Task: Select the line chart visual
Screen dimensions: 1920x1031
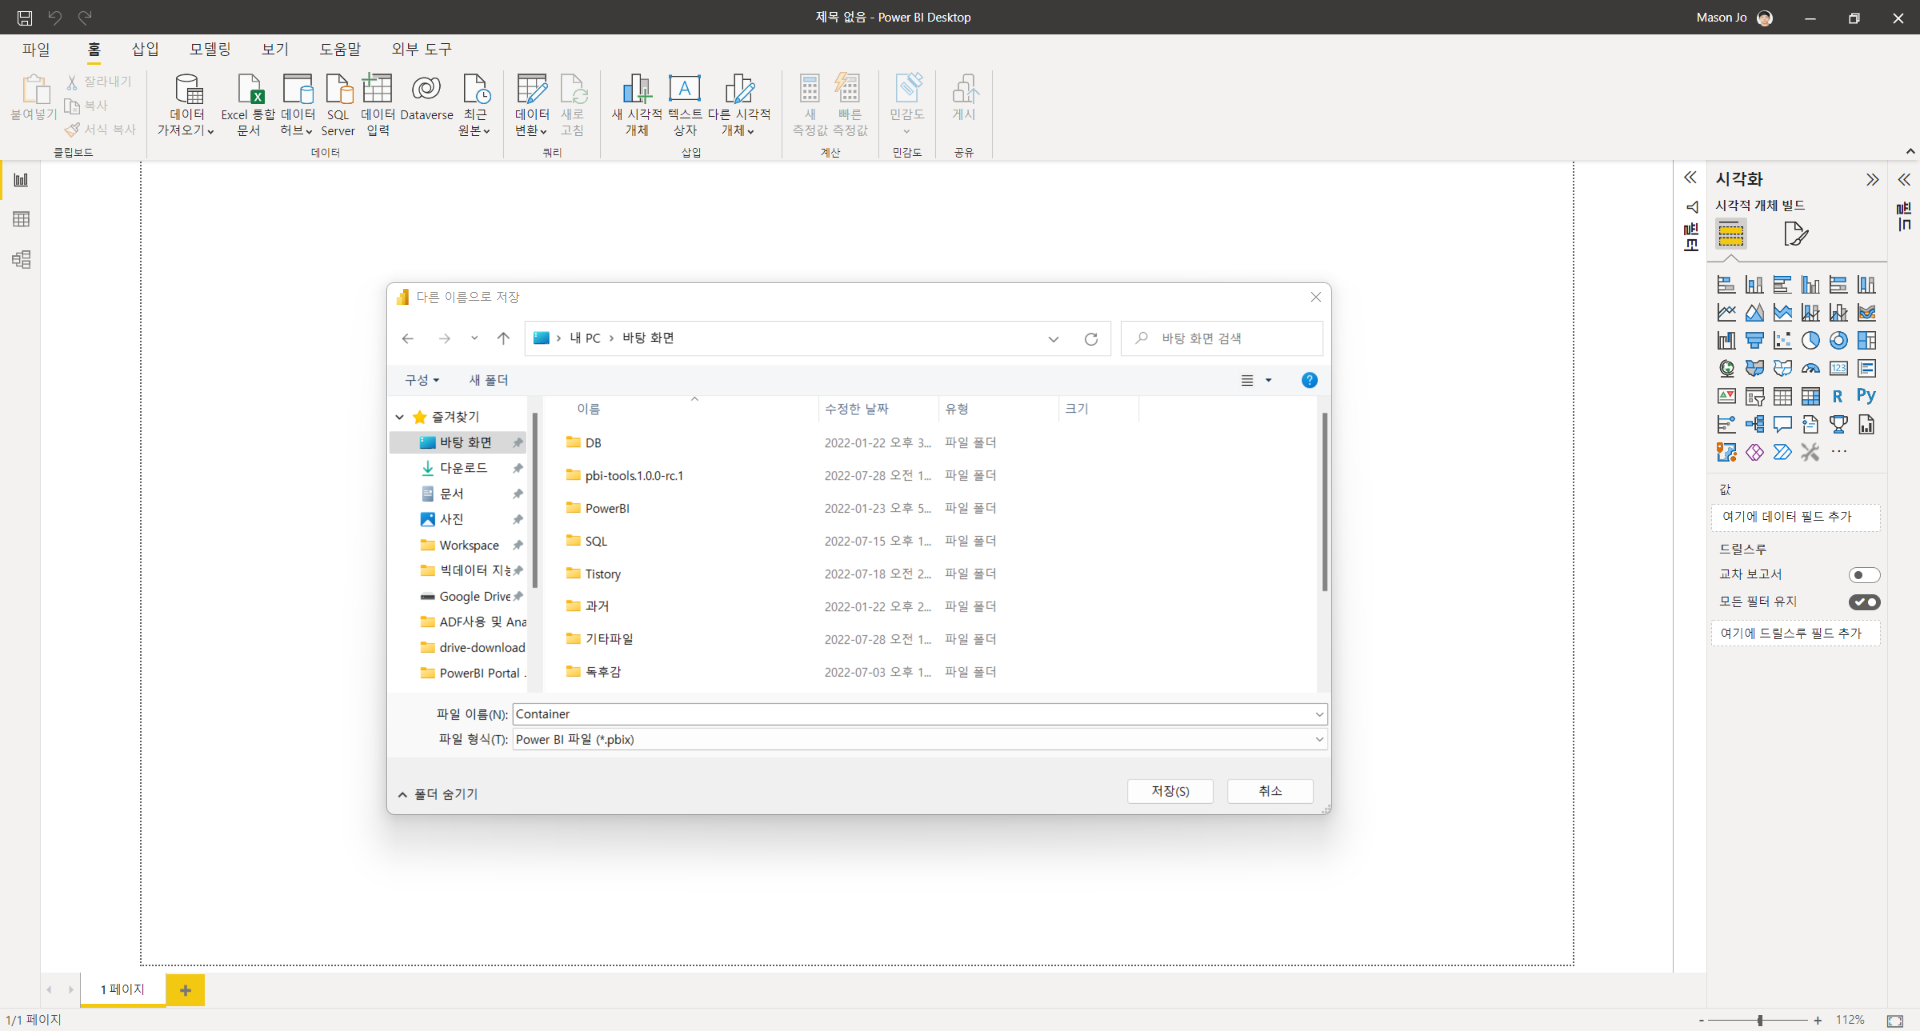Action: 1726,313
